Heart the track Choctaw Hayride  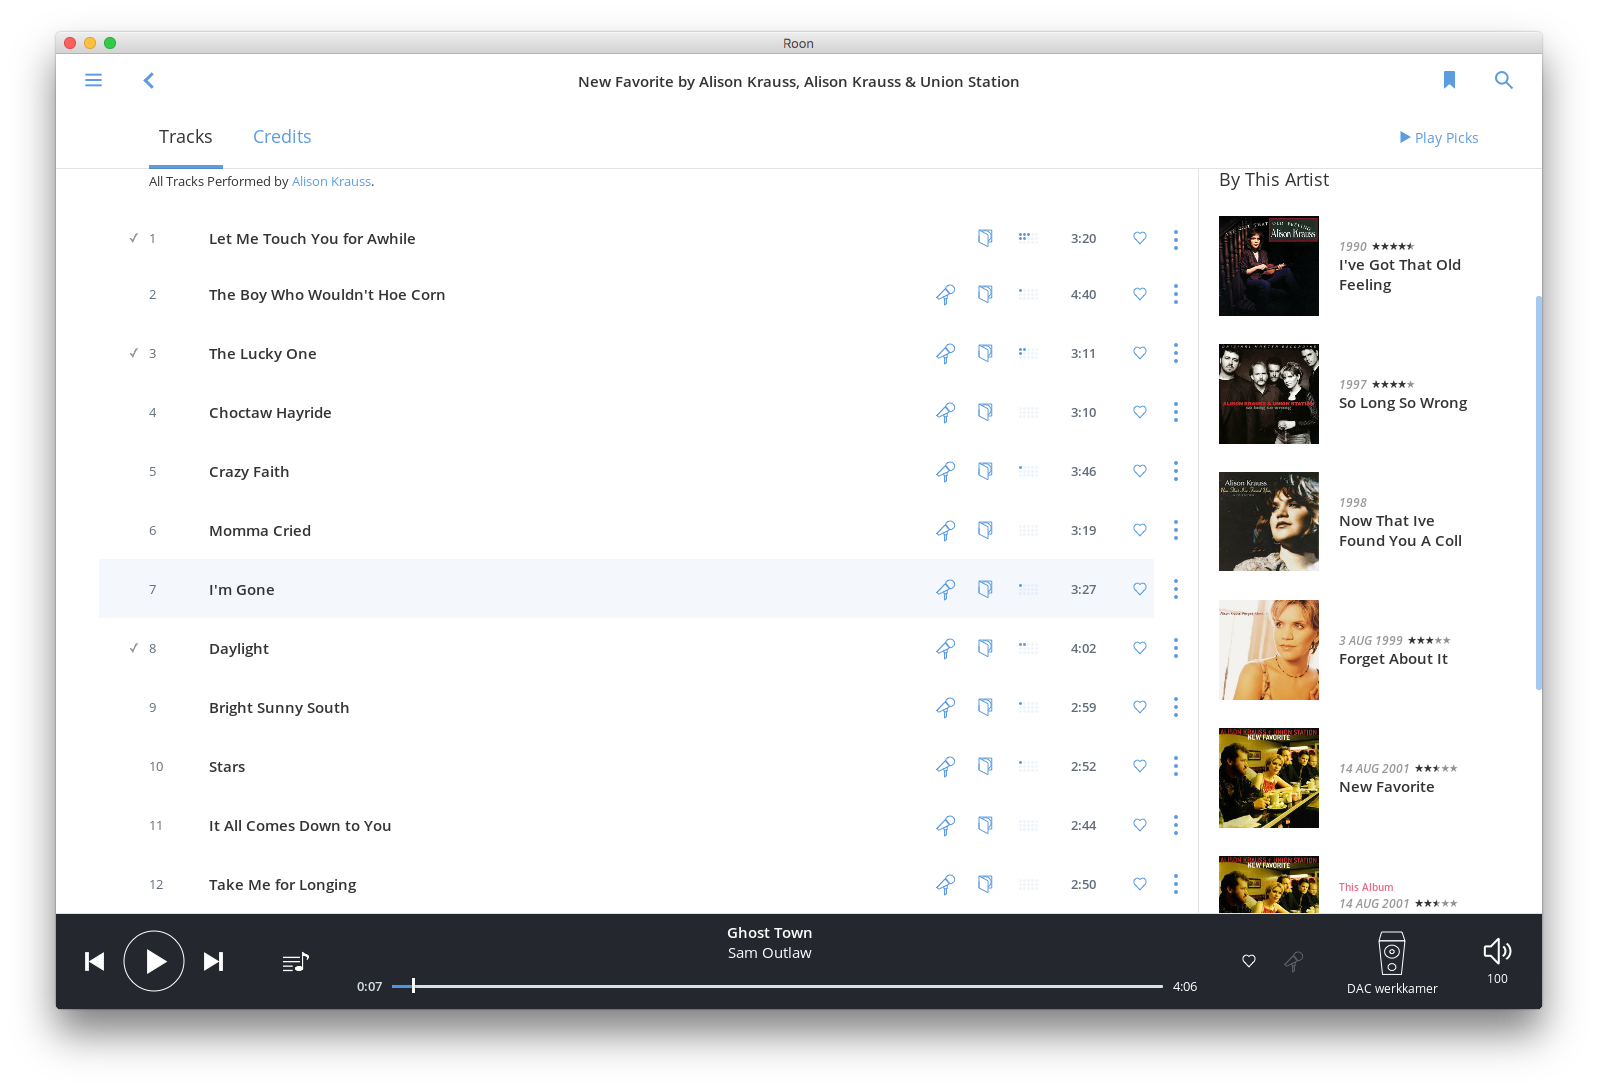point(1139,412)
